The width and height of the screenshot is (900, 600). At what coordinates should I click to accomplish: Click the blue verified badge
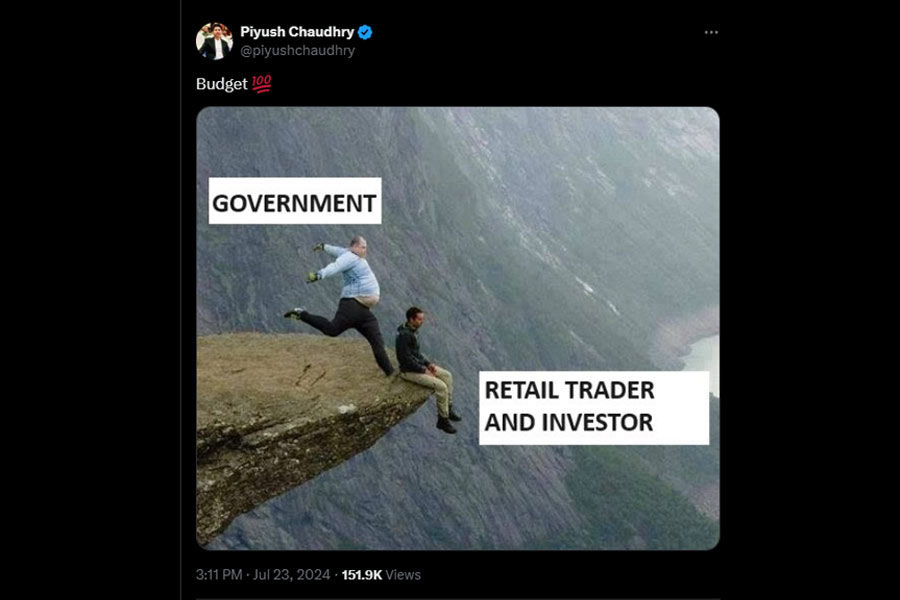coord(365,32)
